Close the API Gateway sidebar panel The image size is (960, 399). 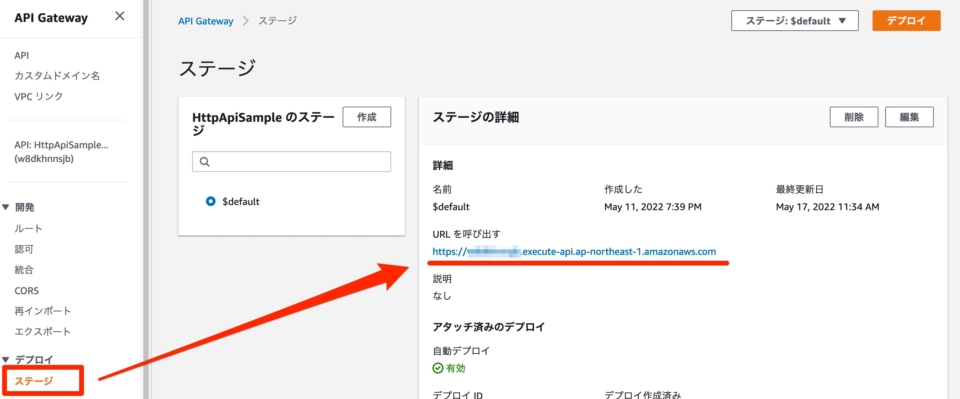tap(120, 17)
